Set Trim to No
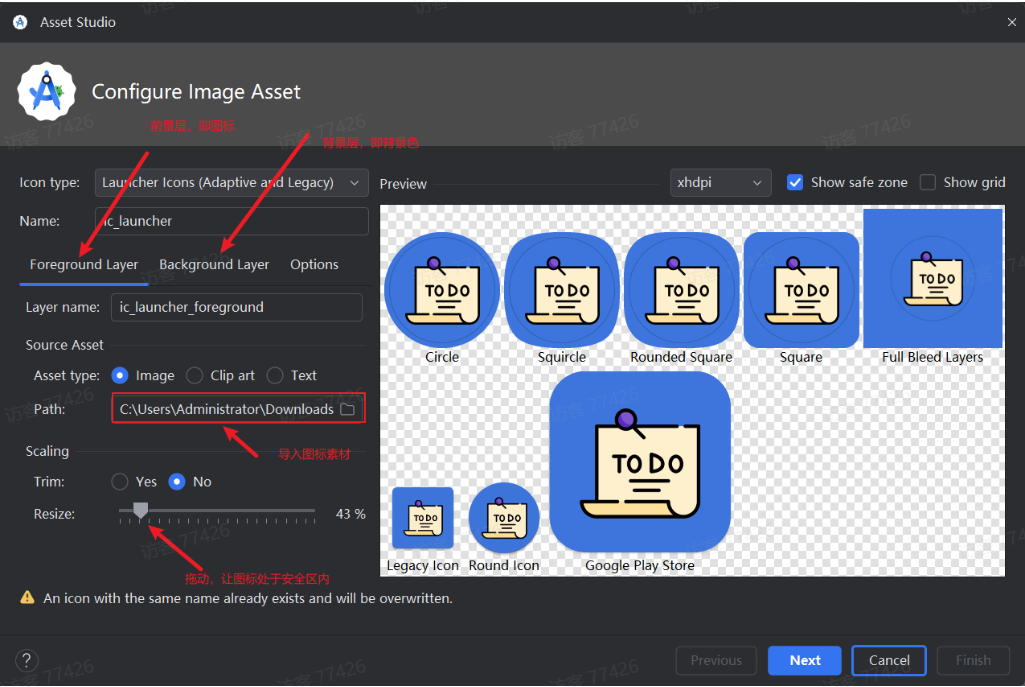The width and height of the screenshot is (1025, 687). 176,482
